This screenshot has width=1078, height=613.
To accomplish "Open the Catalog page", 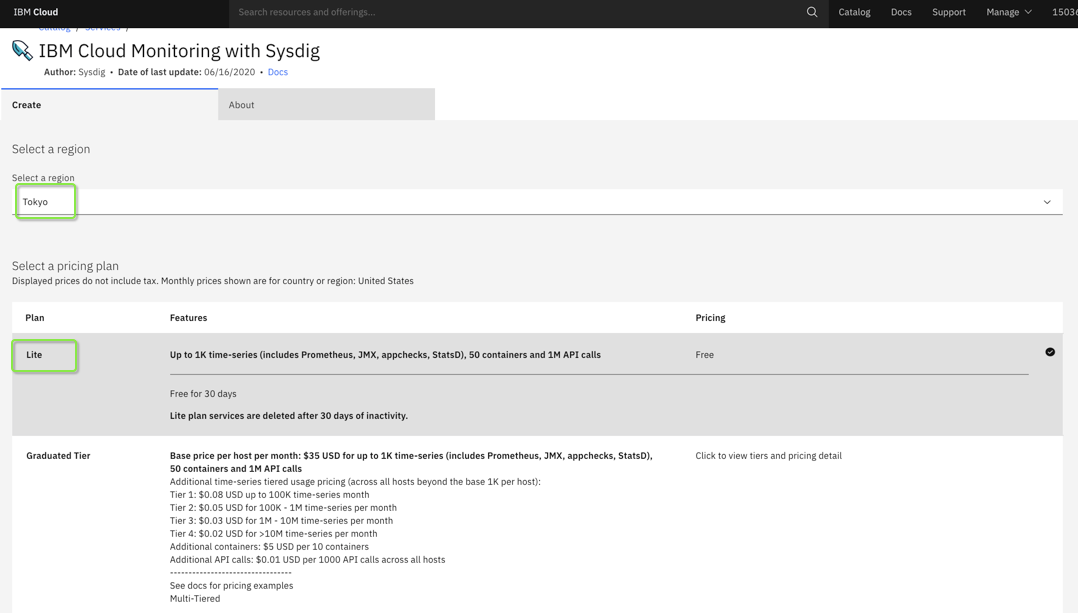I will pos(854,12).
